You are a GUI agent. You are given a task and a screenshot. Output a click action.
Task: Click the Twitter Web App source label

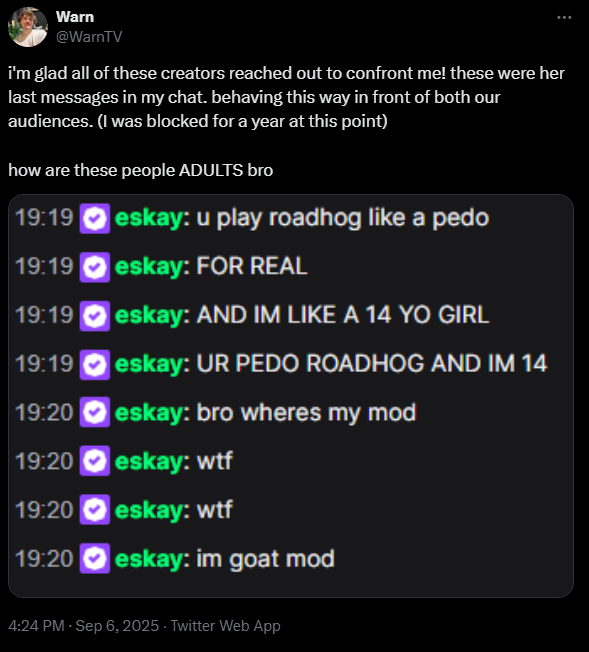[x=225, y=626]
